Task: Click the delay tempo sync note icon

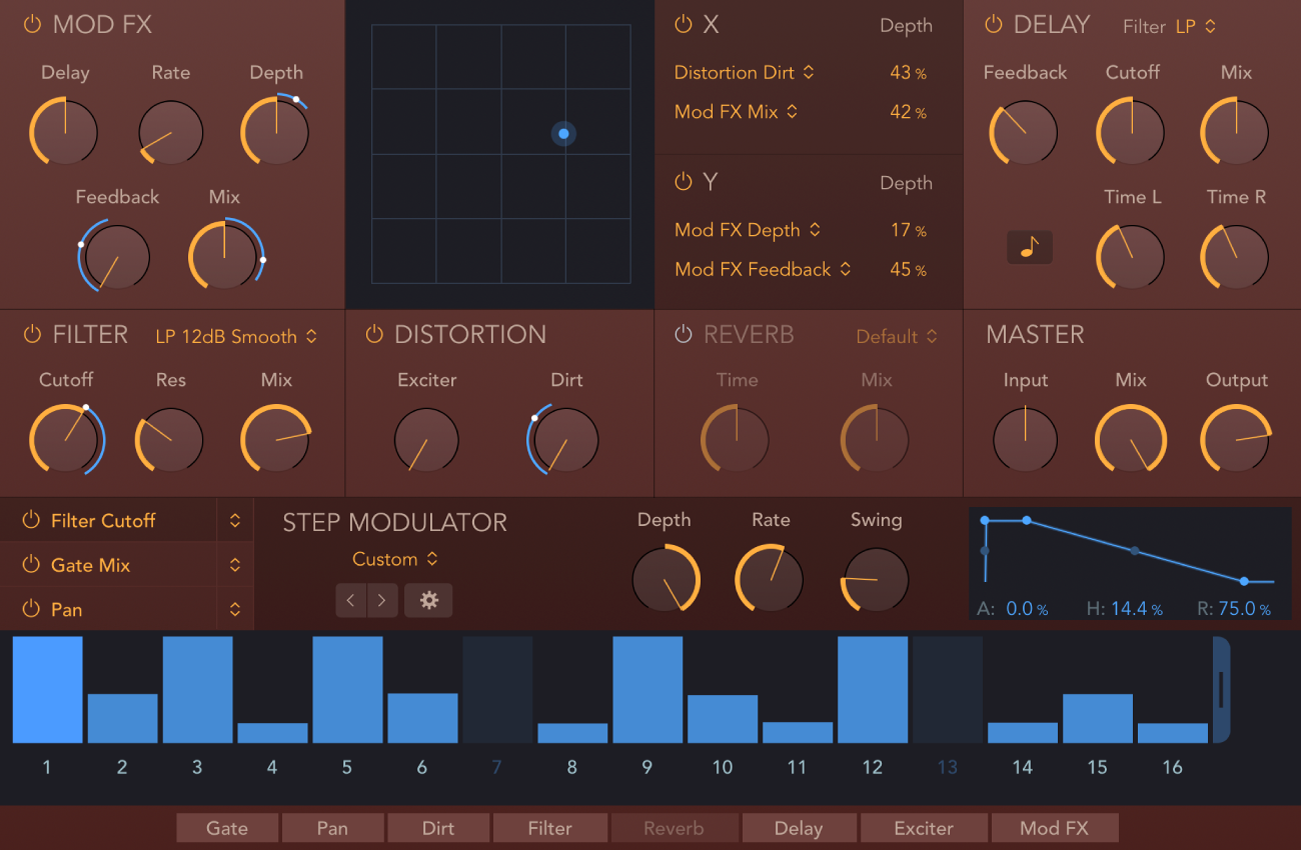Action: (1029, 247)
